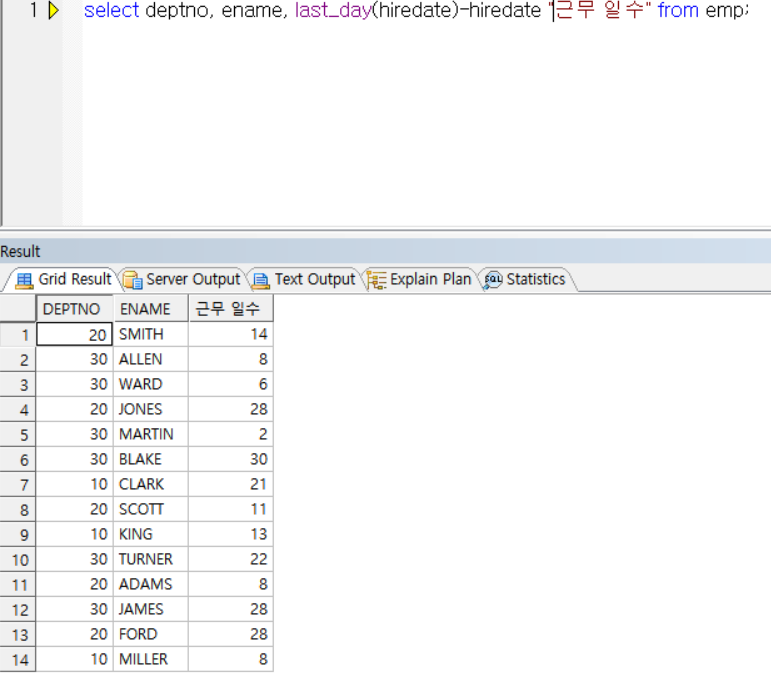
Task: Click the Server Output tab icon
Action: coord(133,280)
